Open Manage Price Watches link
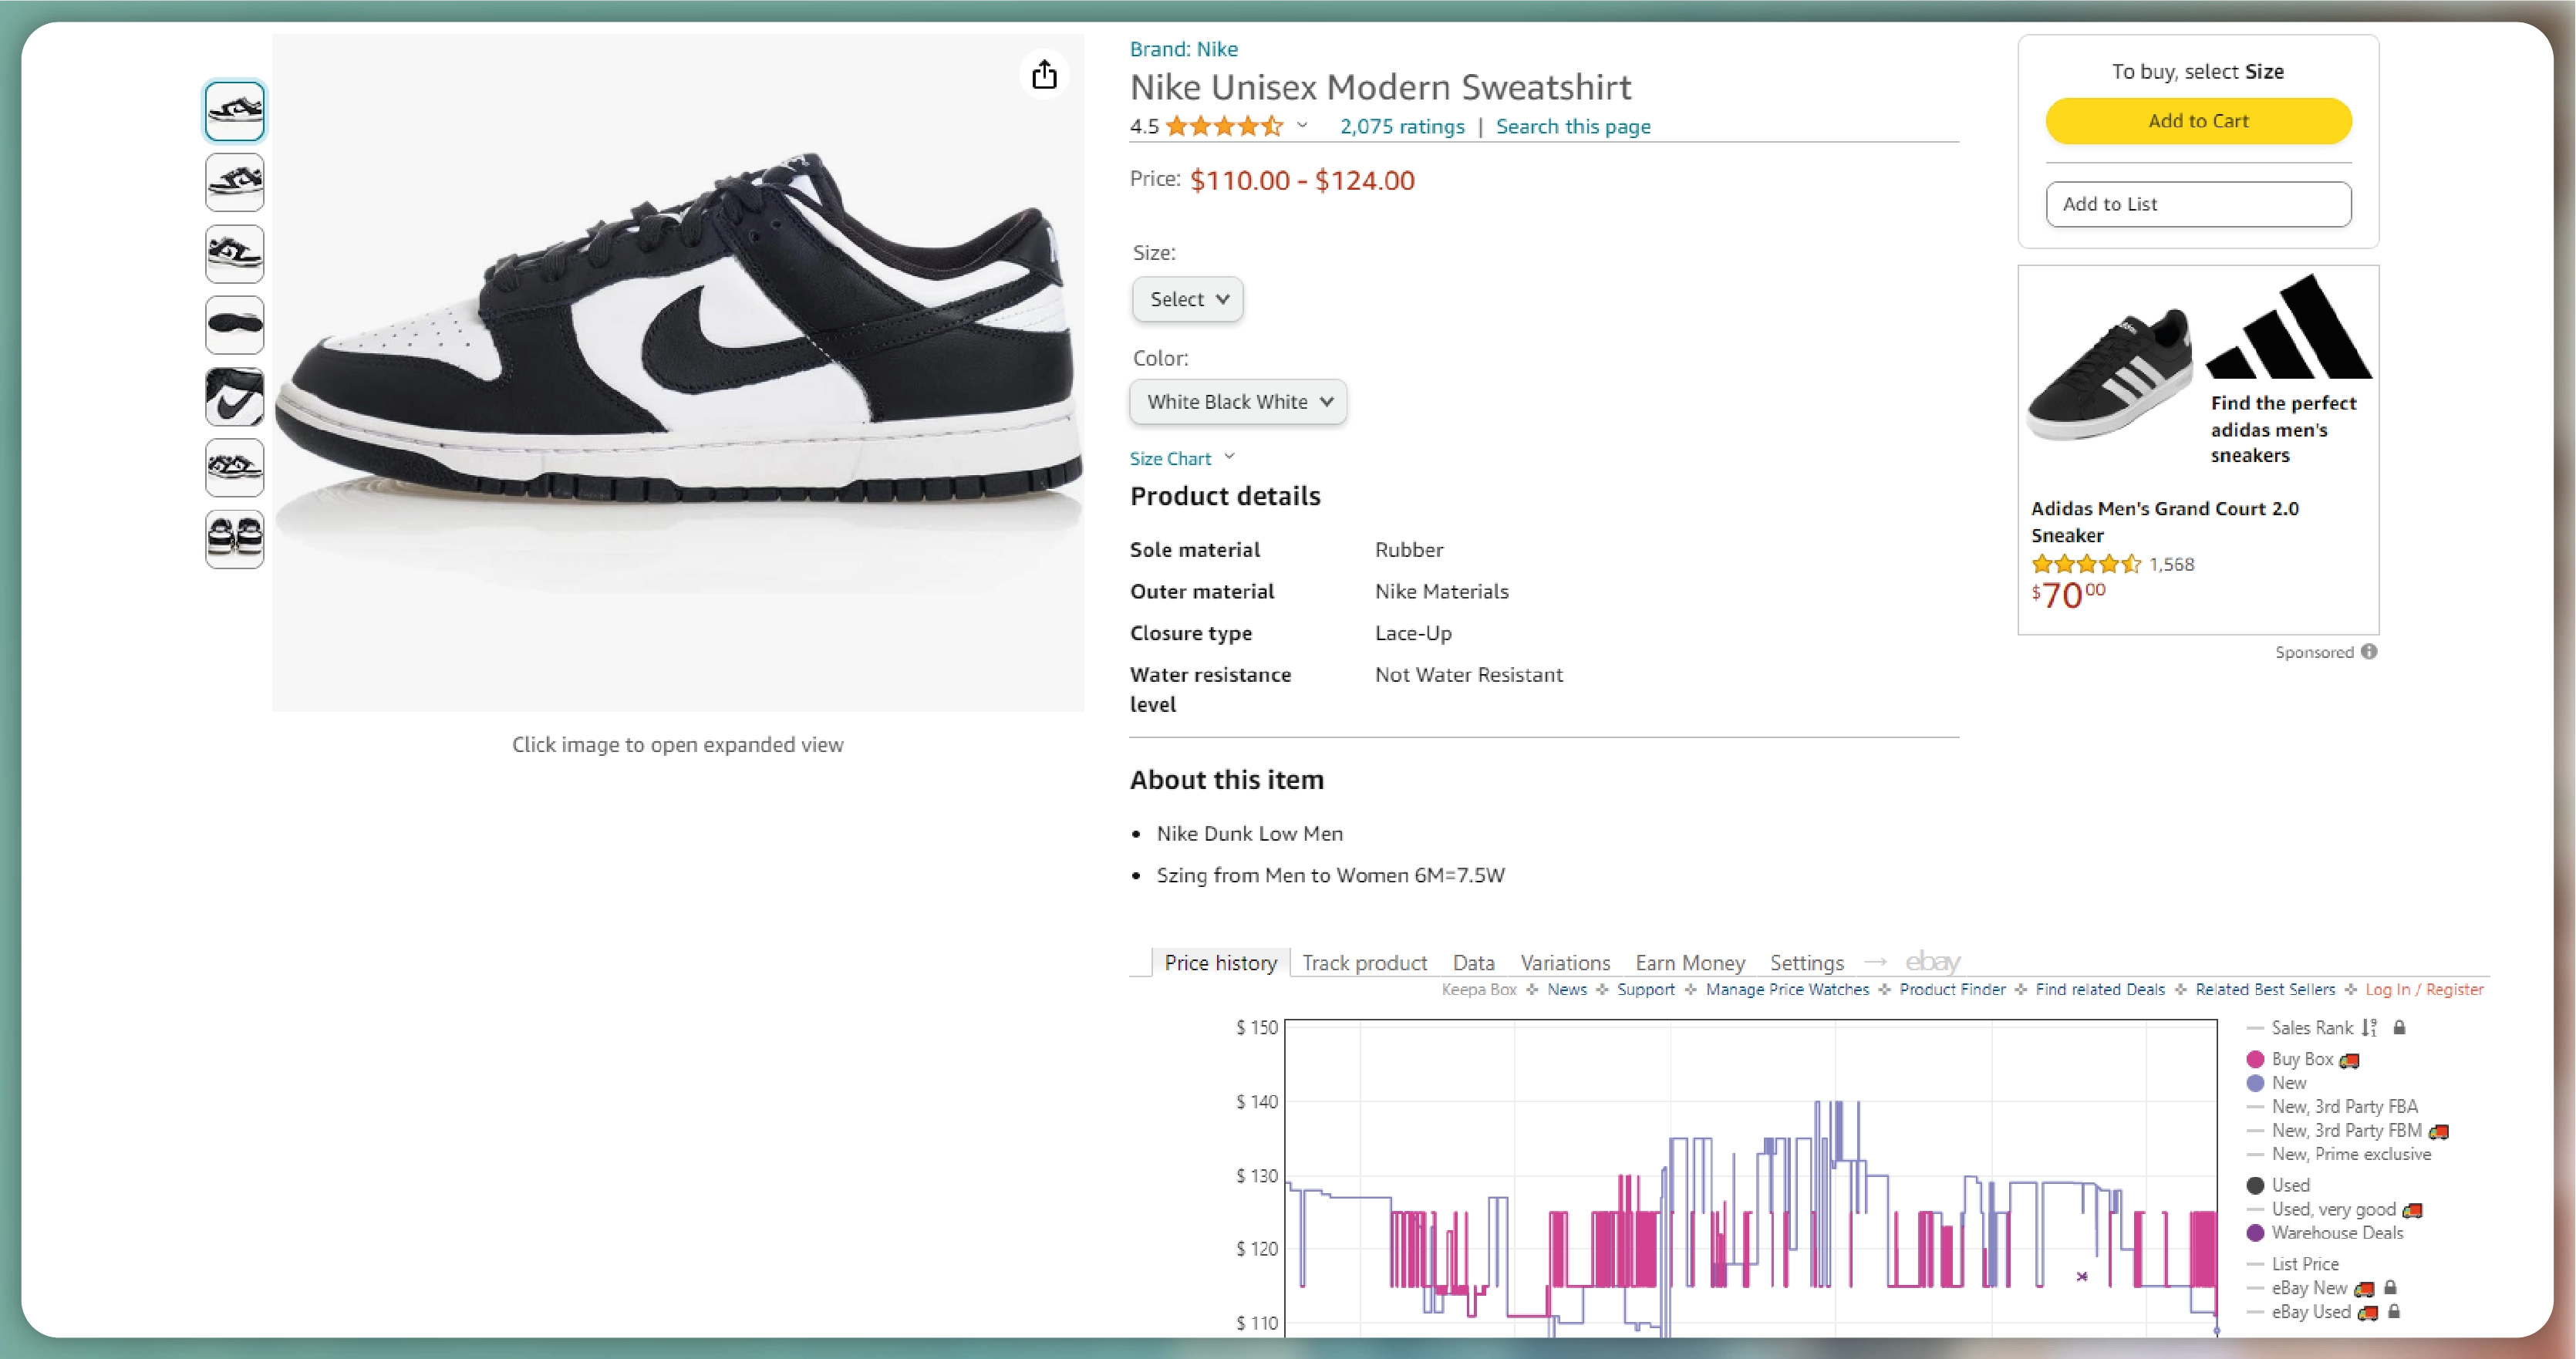The width and height of the screenshot is (2576, 1359). (1787, 989)
